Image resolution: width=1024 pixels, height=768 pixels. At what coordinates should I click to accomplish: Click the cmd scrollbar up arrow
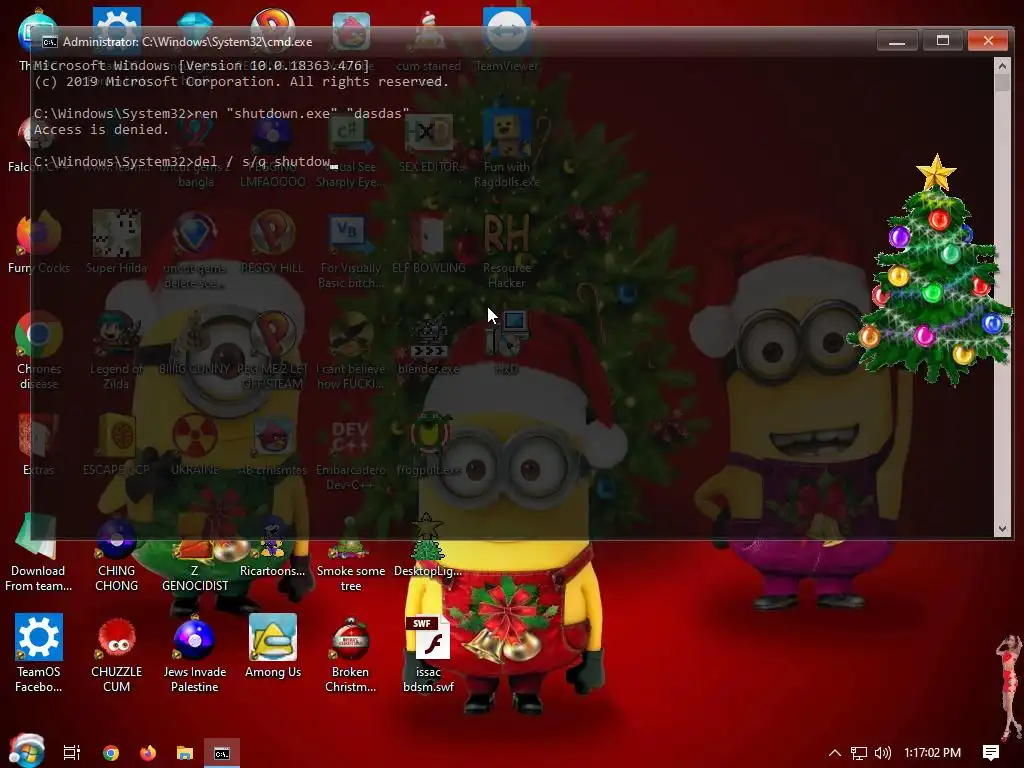click(x=1002, y=65)
